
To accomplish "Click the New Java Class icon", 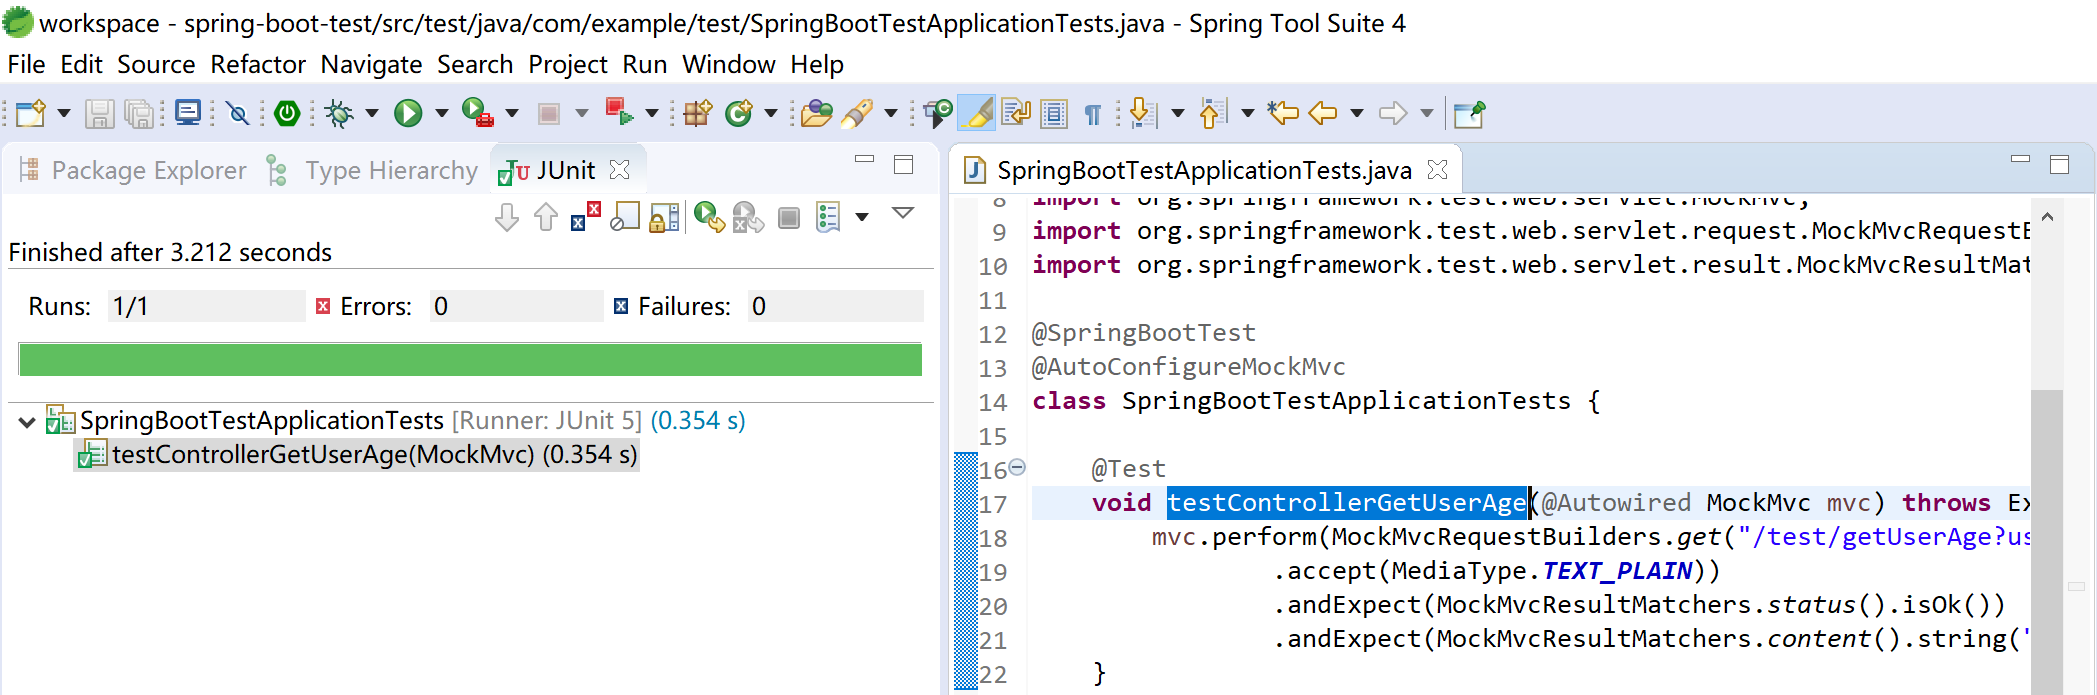I will [x=738, y=114].
